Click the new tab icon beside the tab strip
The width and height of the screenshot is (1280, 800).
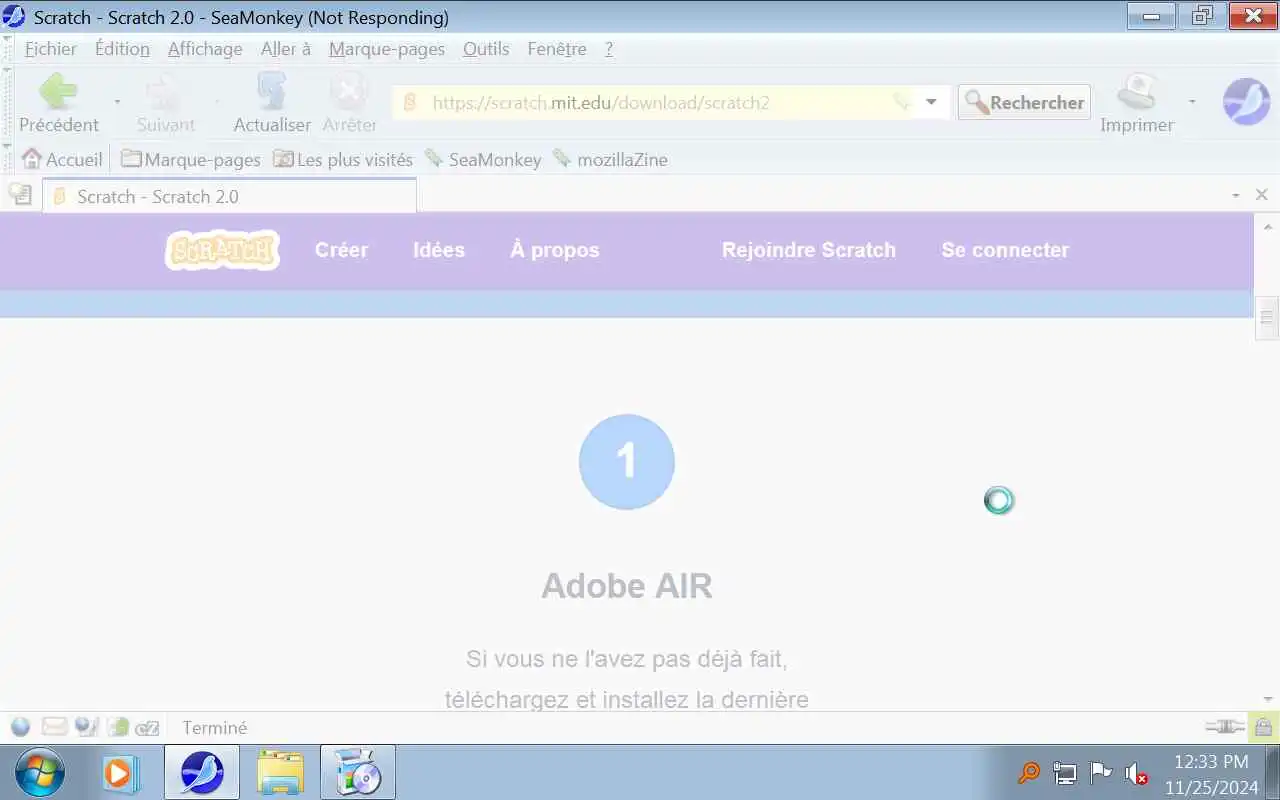click(20, 195)
